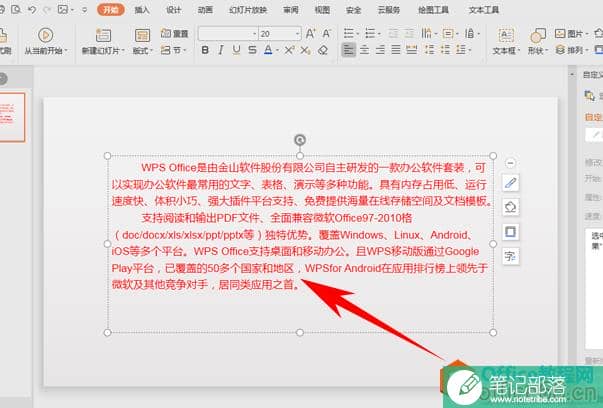Click the Shapes (形状) icon
The height and width of the screenshot is (408, 603).
pyautogui.click(x=538, y=35)
